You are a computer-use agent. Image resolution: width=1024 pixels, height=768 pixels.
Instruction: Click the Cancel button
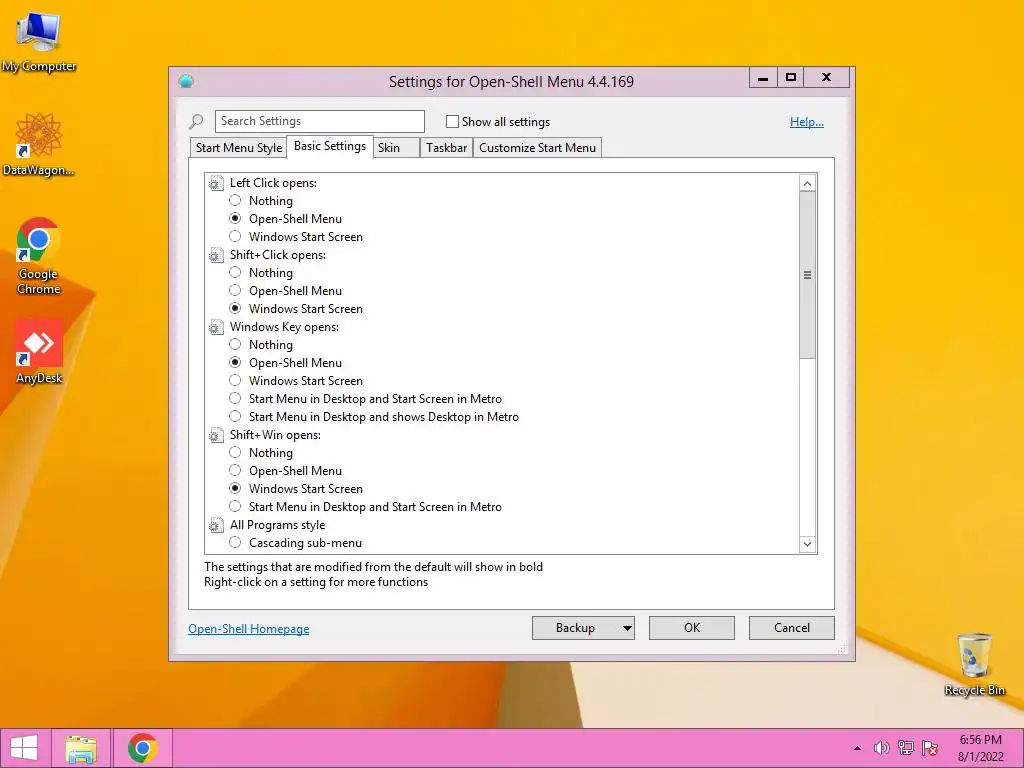coord(792,628)
